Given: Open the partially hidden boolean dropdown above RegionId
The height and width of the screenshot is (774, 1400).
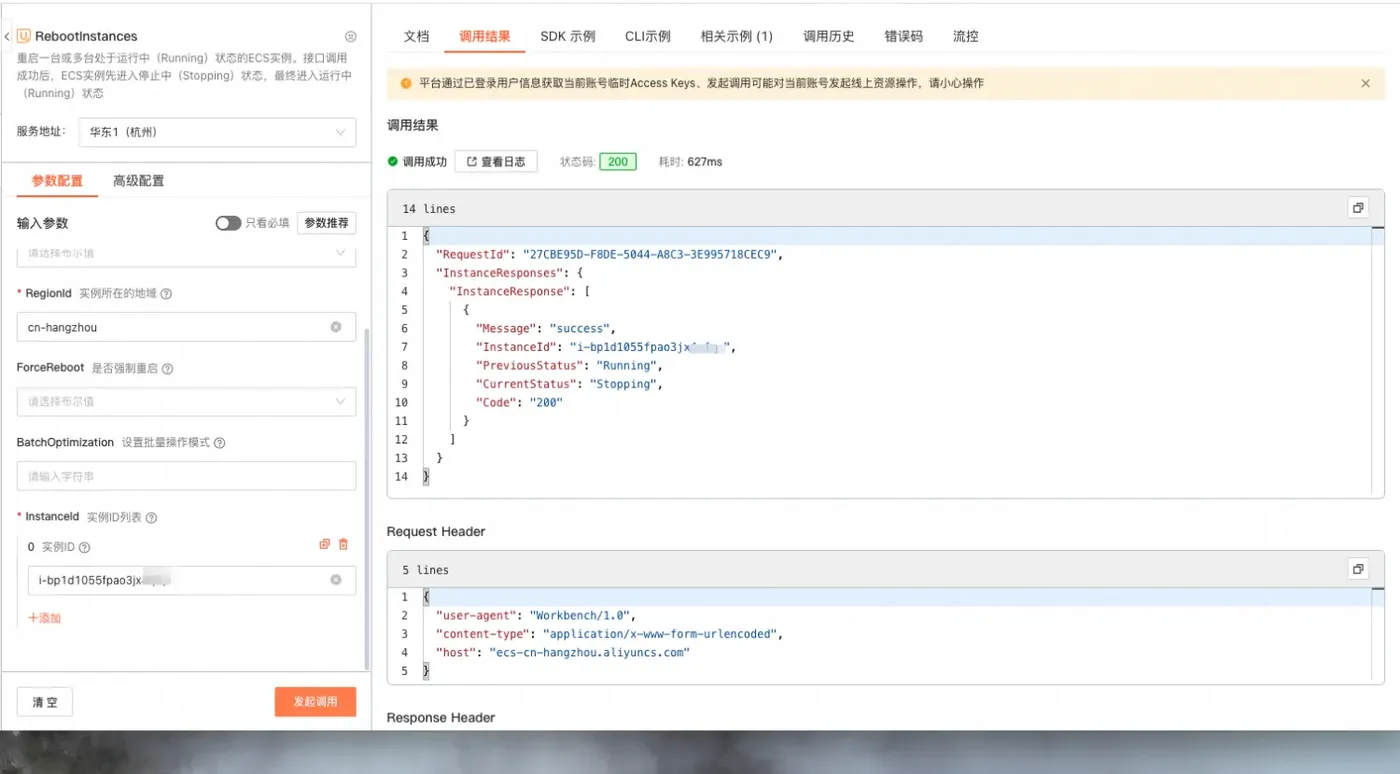Looking at the screenshot, I should tap(186, 254).
